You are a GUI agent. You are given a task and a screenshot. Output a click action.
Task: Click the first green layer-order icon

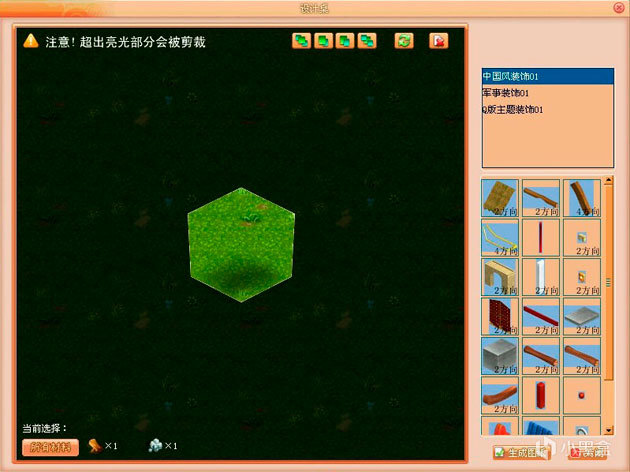[301, 41]
